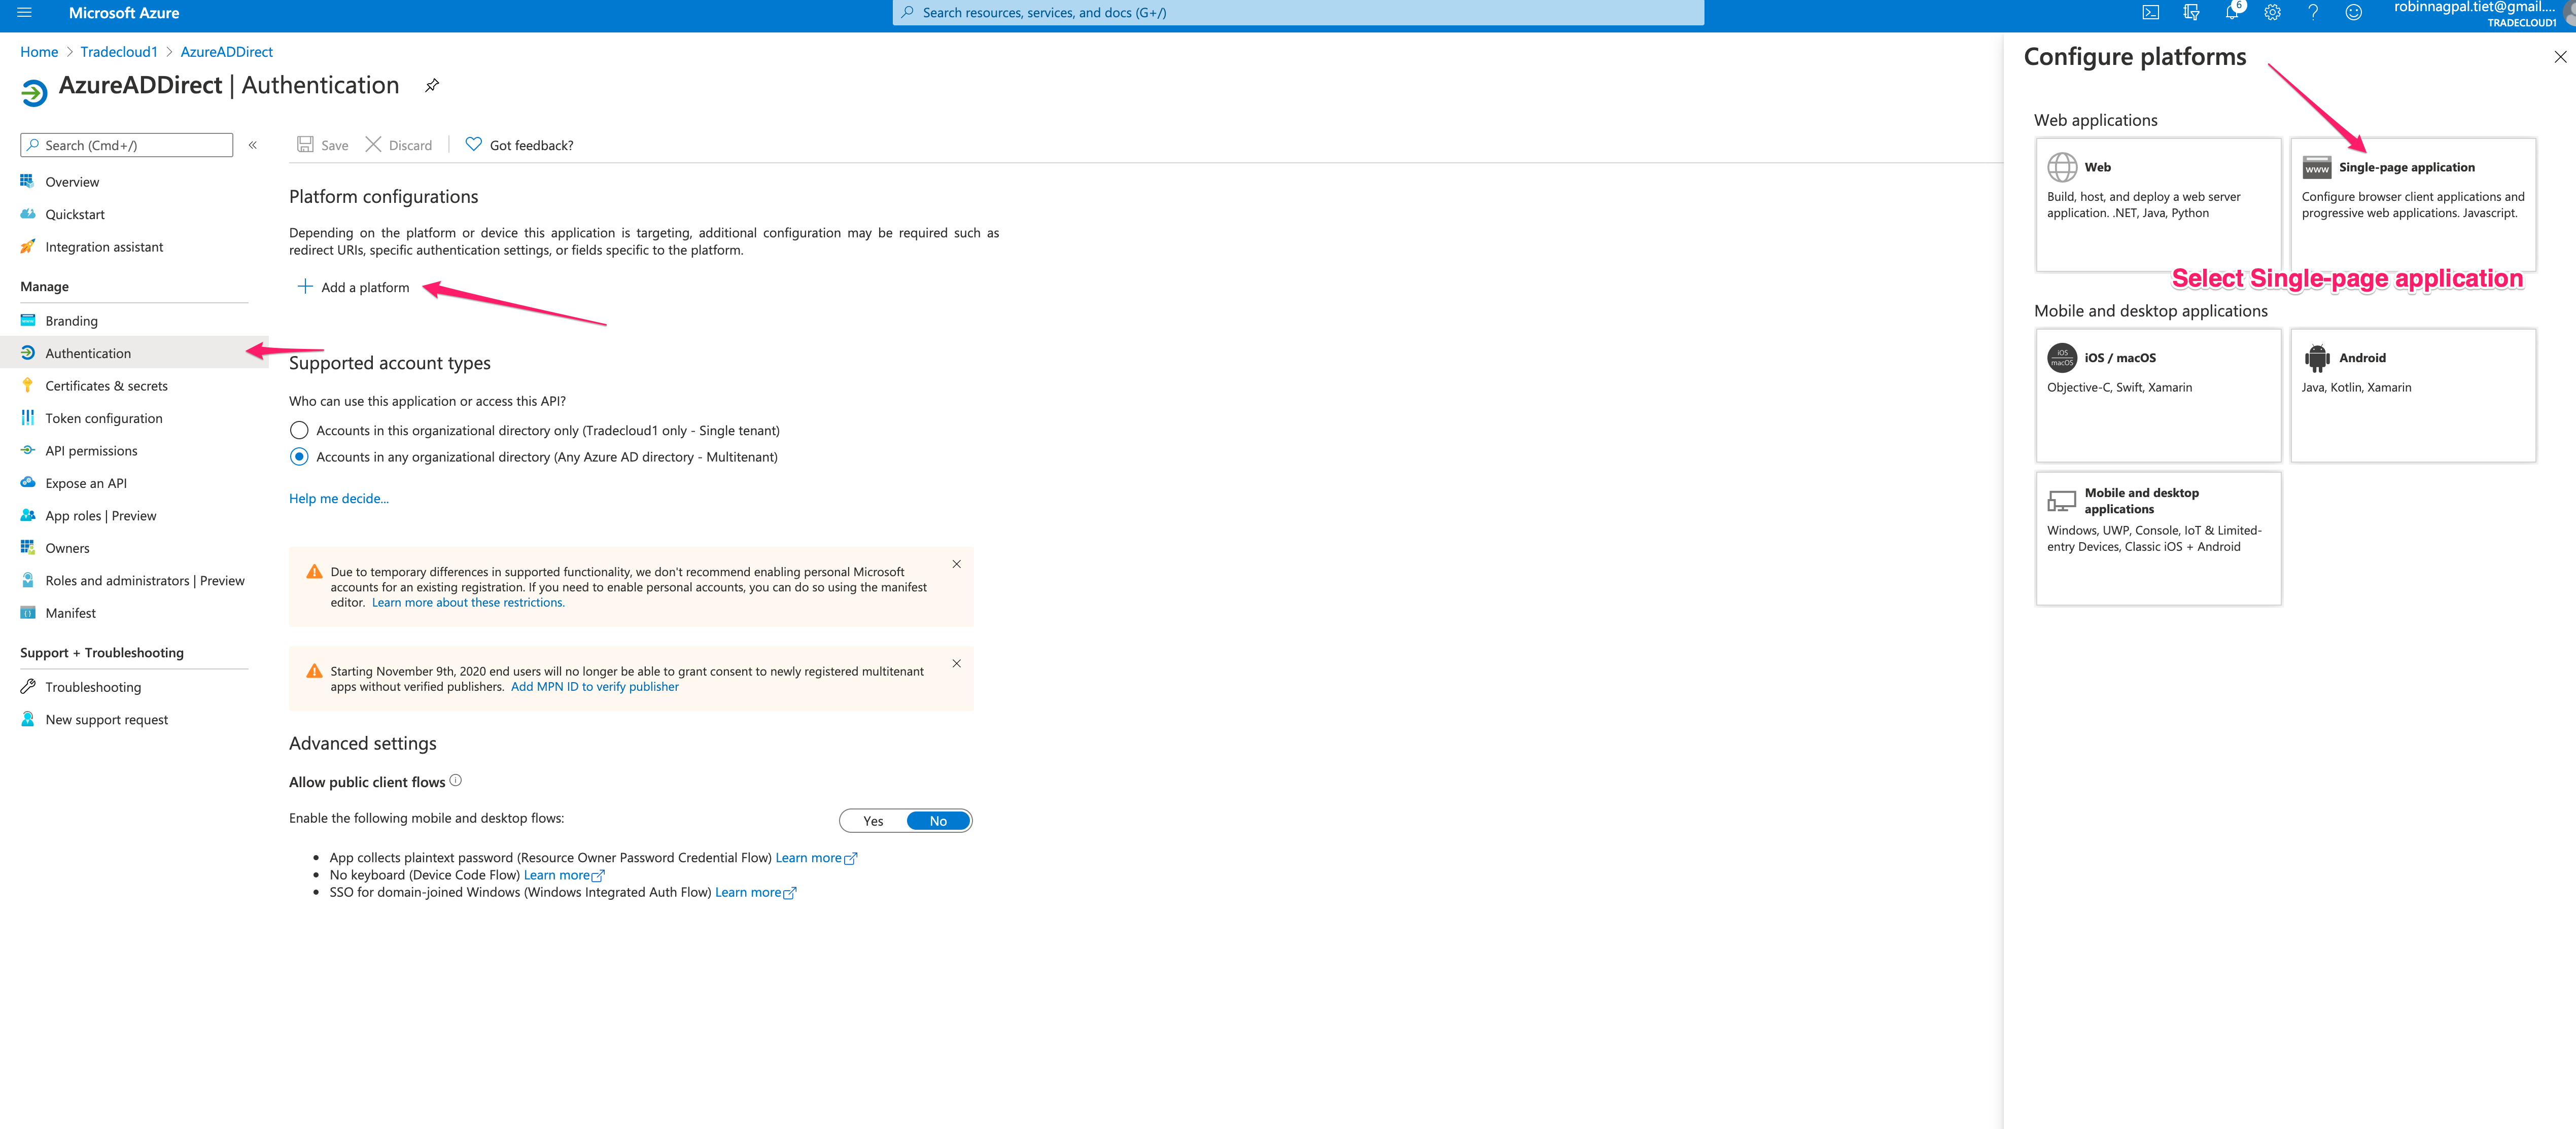
Task: Open directory and subscription filter icon
Action: [x=2191, y=13]
